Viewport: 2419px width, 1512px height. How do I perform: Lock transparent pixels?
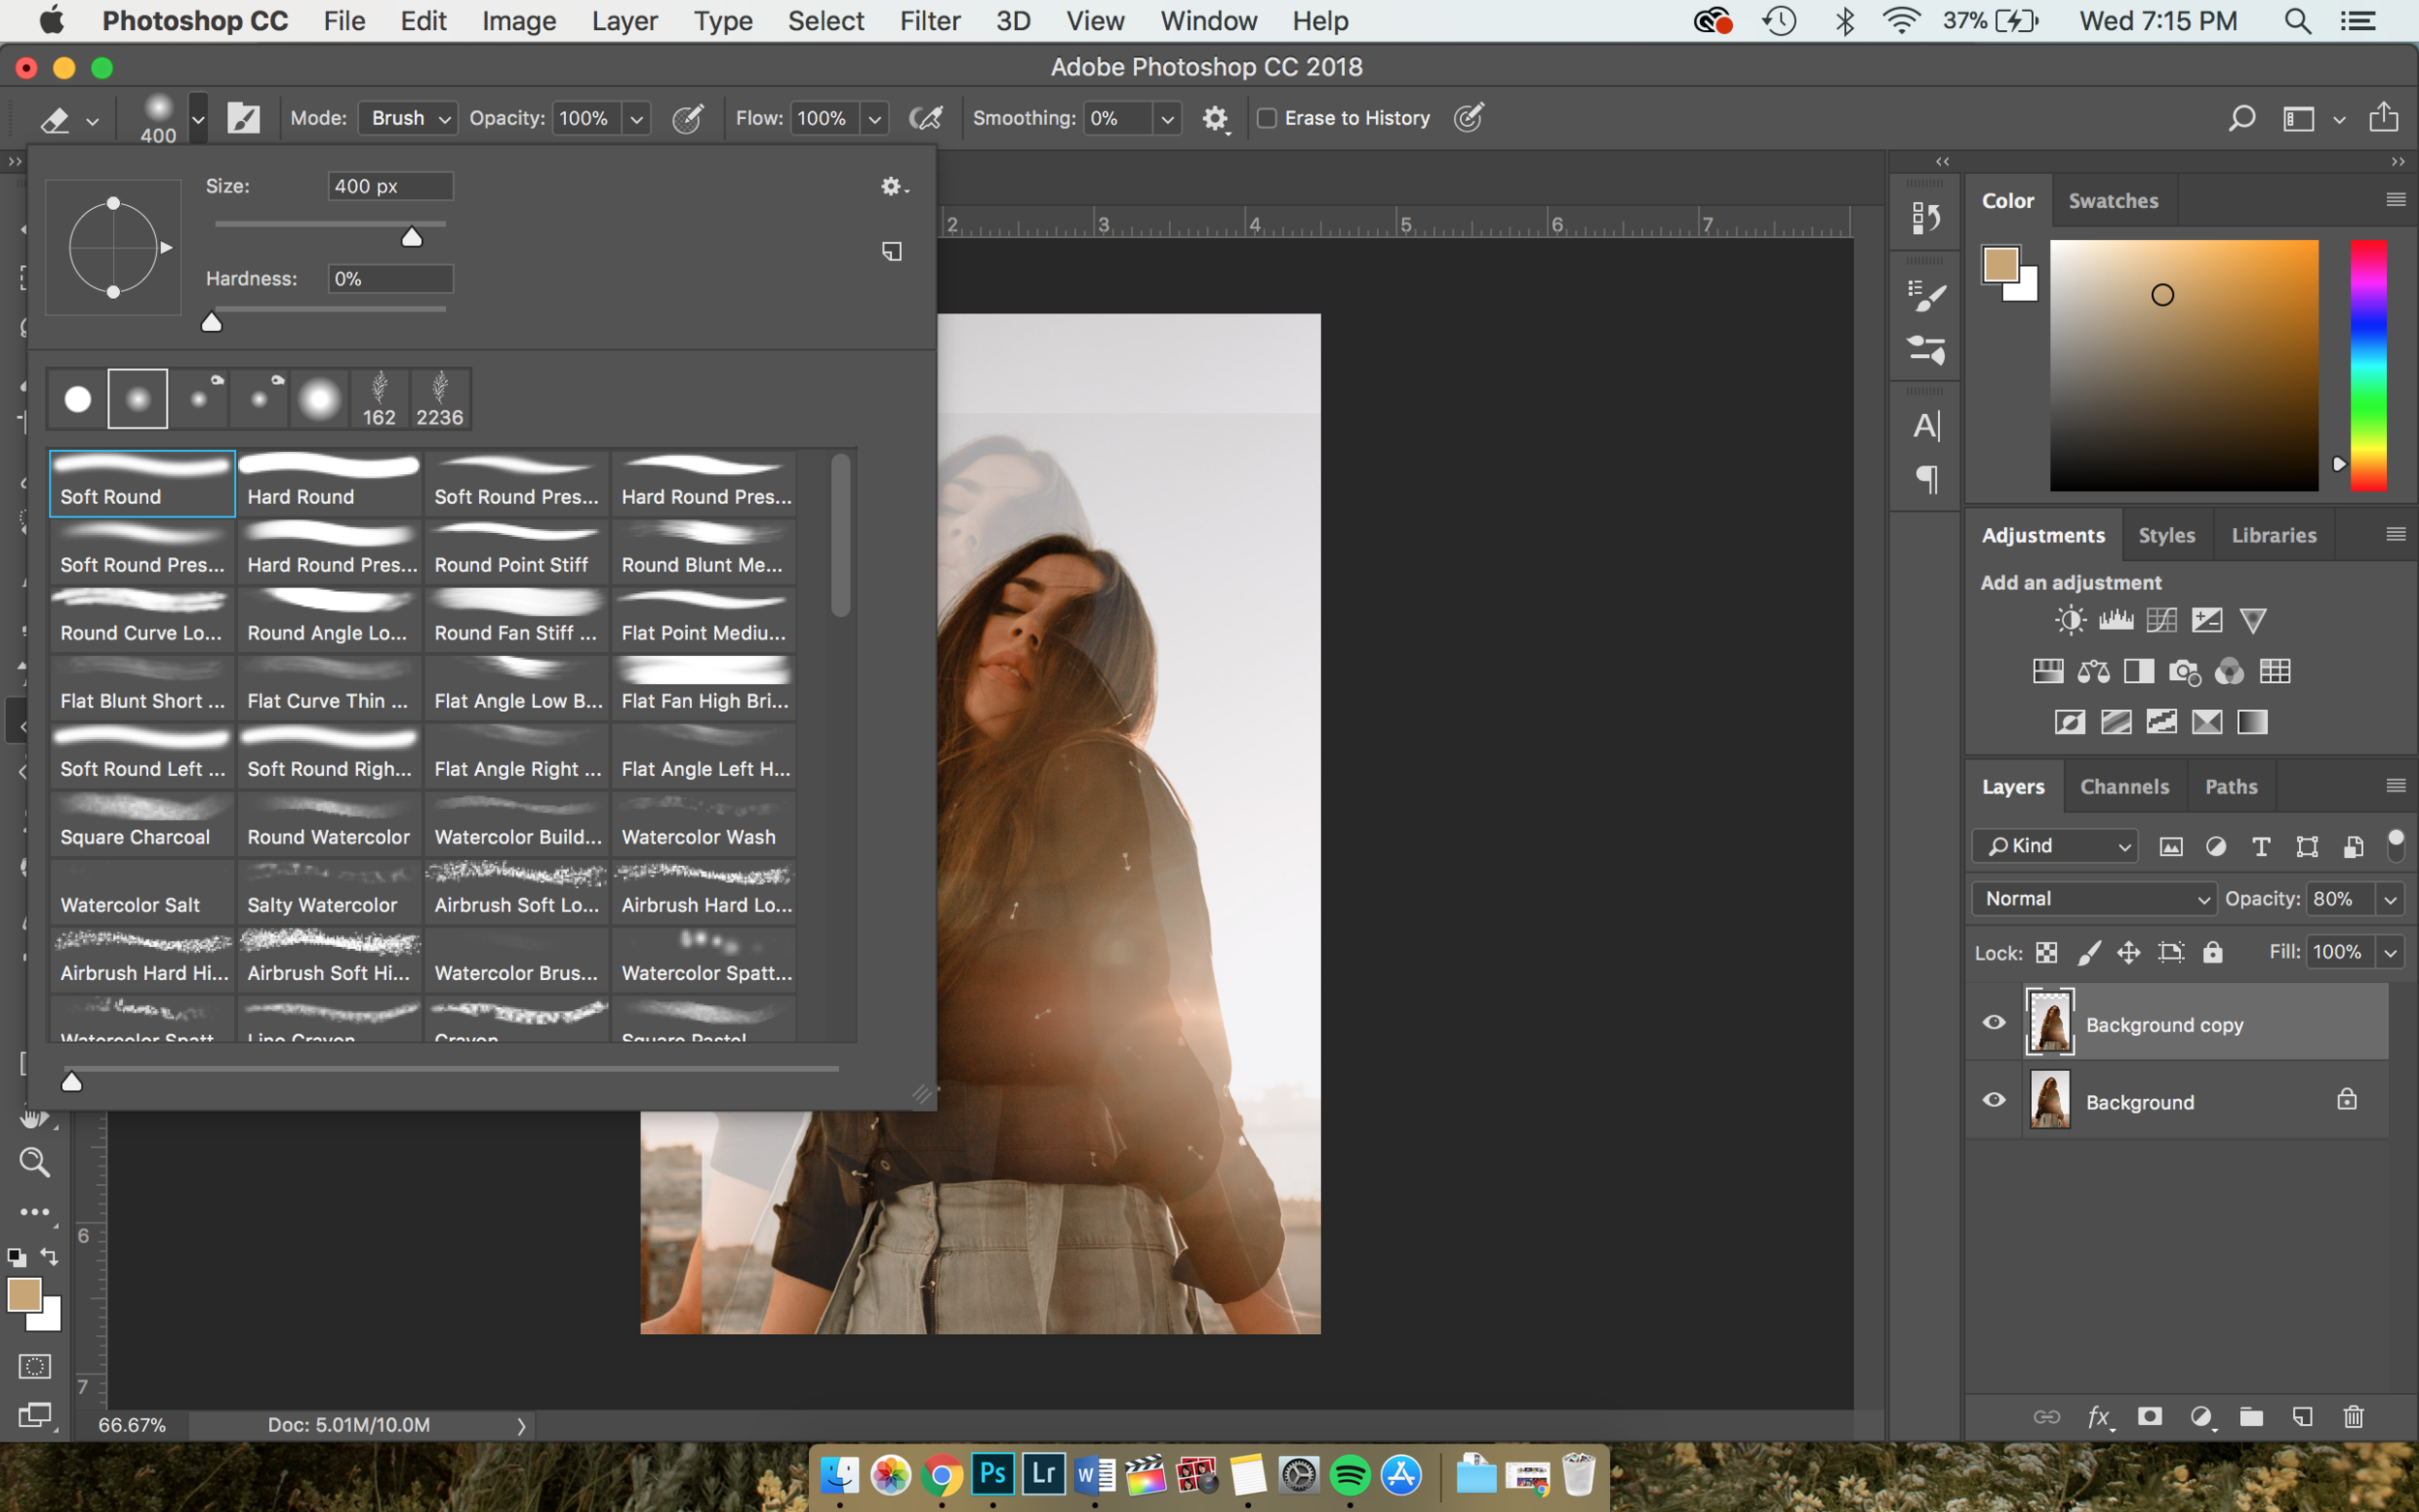pos(2046,953)
